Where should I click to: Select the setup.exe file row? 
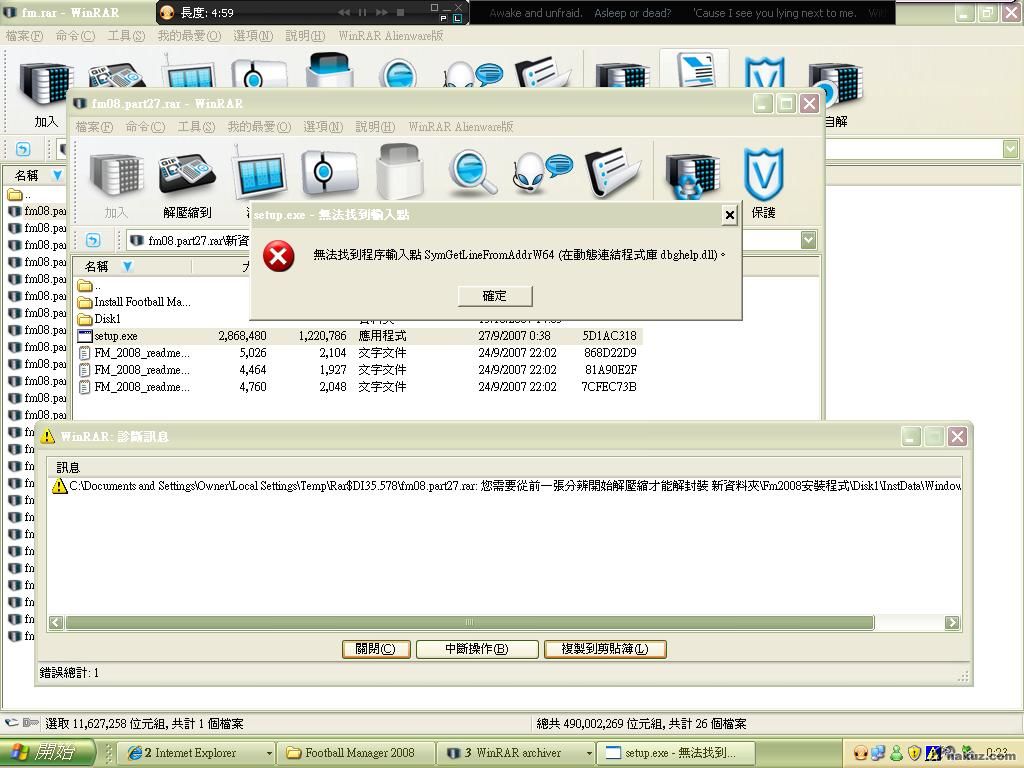coord(358,336)
